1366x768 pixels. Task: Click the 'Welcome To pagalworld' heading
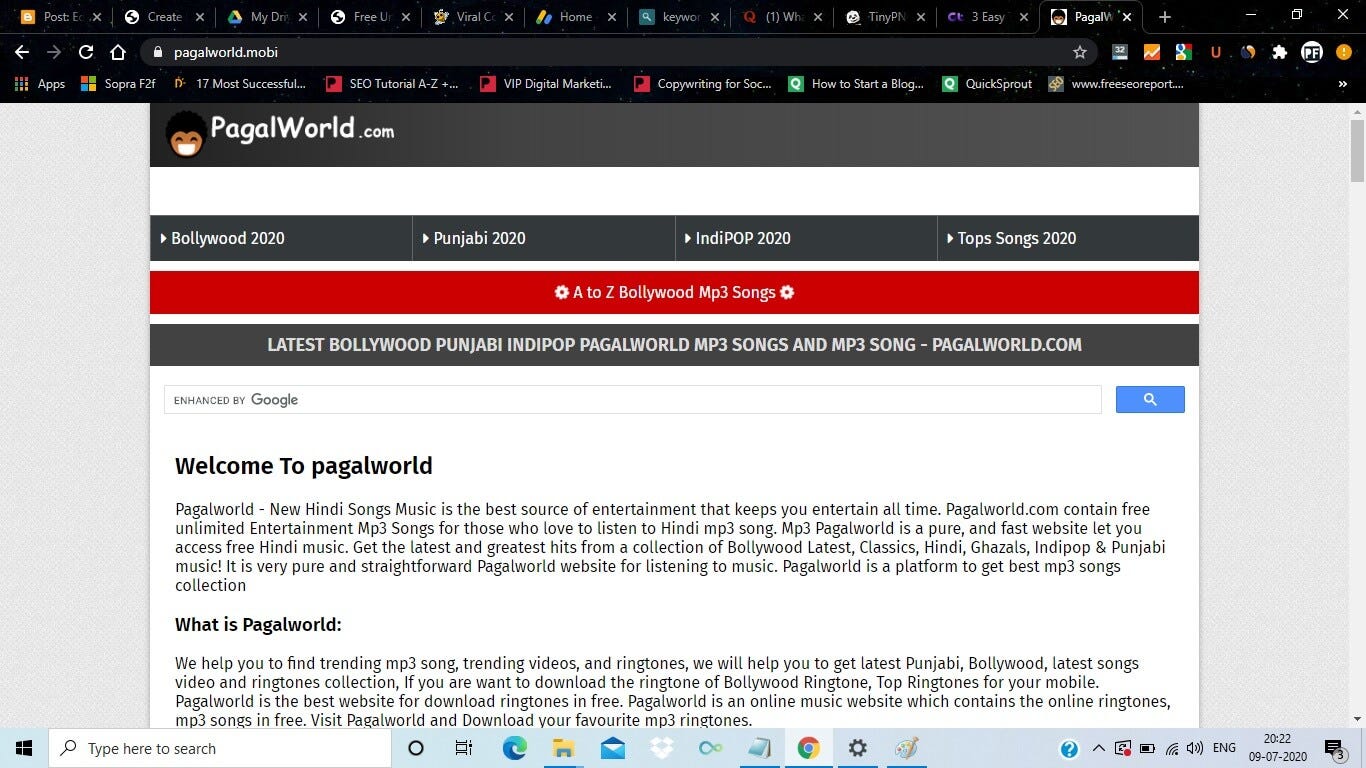point(304,466)
